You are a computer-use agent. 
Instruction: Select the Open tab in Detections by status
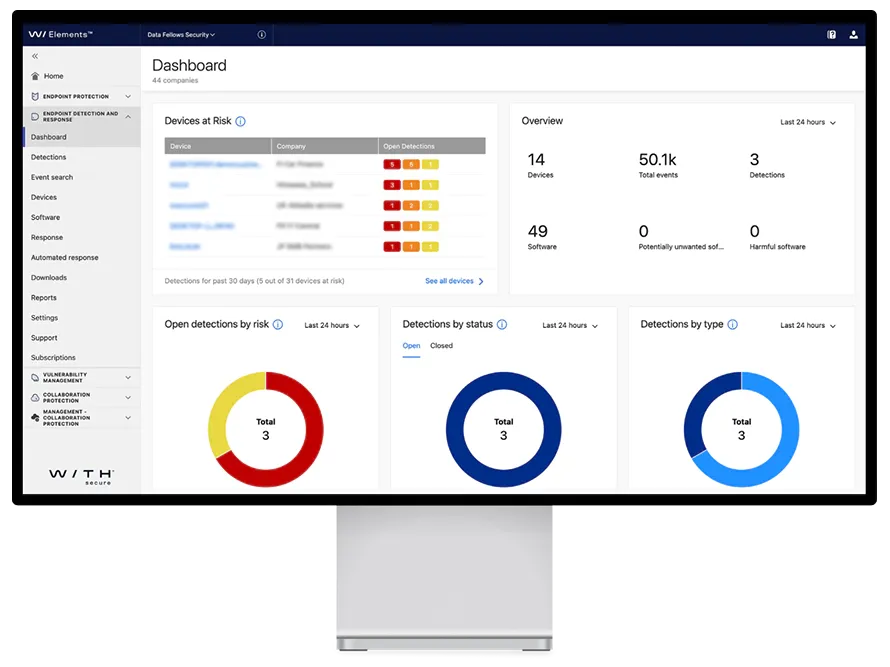[x=411, y=345]
